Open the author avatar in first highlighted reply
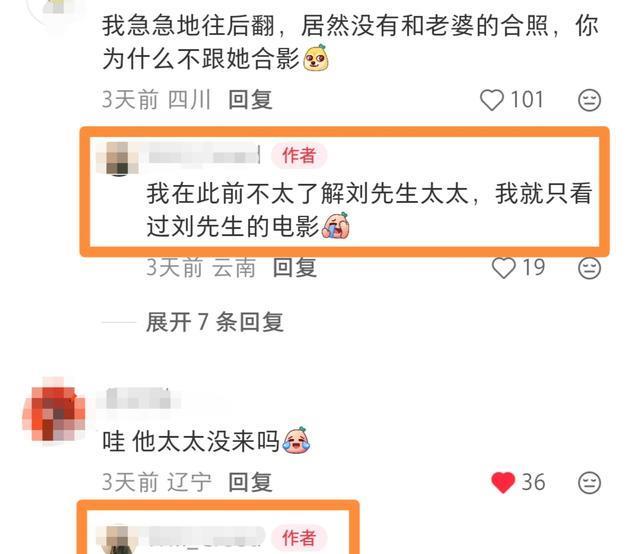640x554 pixels. pos(118,158)
